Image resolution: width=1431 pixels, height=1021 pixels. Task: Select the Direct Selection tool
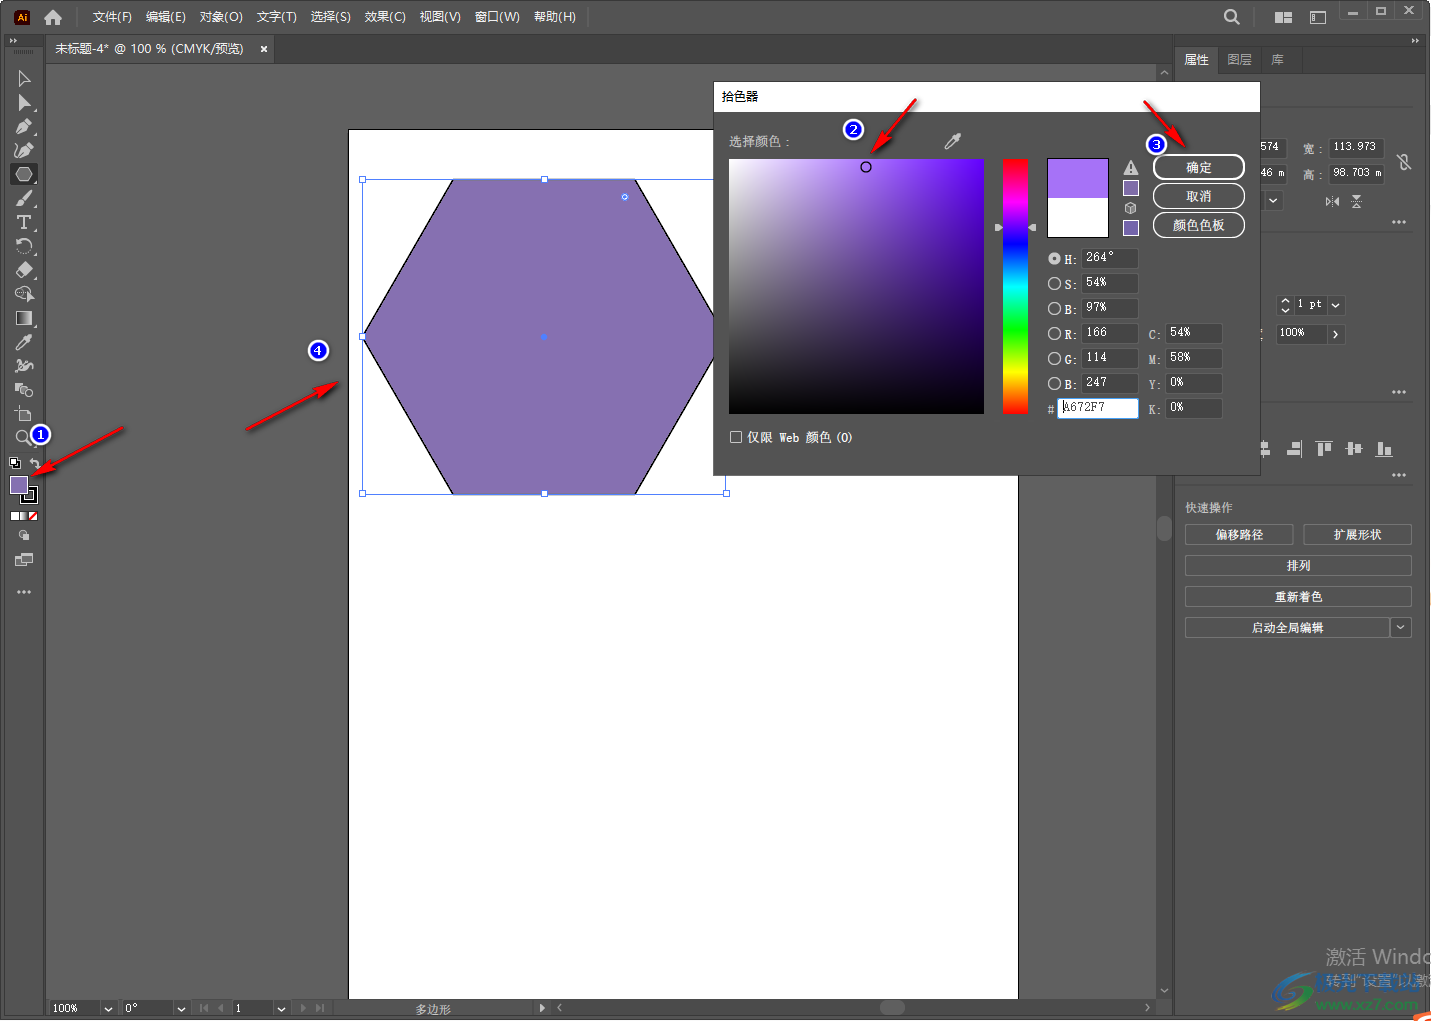pyautogui.click(x=24, y=102)
